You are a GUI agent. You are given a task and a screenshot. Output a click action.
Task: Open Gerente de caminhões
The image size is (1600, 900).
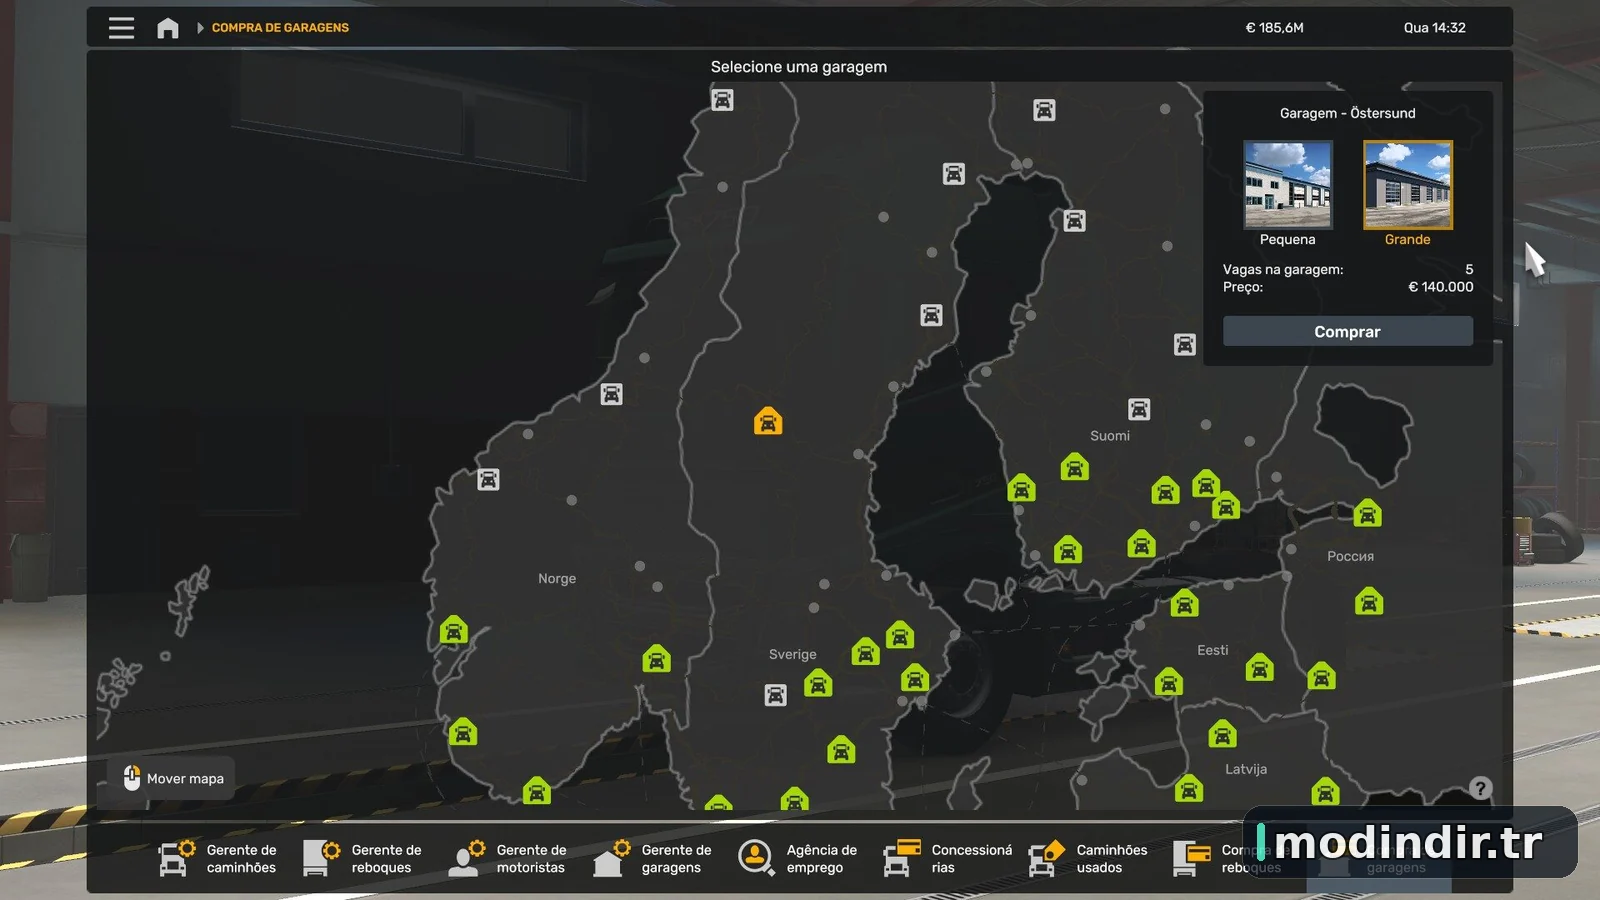tap(218, 858)
